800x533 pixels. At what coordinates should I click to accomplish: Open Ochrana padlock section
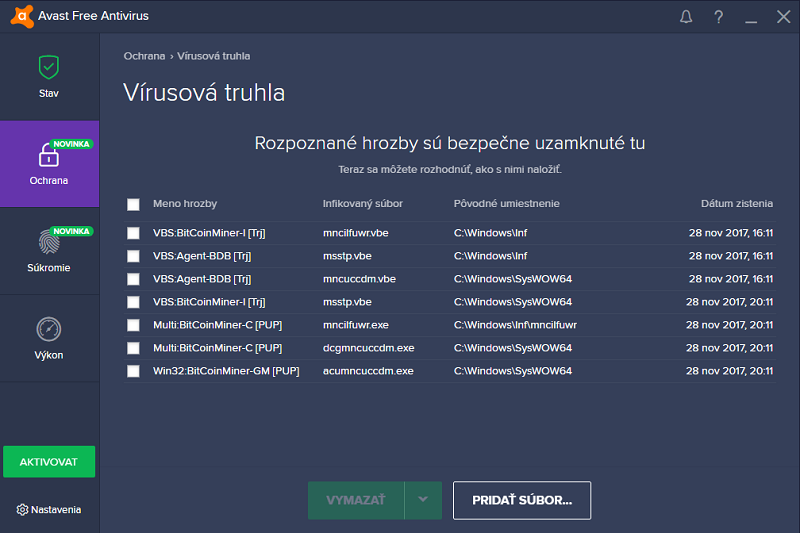tap(49, 164)
